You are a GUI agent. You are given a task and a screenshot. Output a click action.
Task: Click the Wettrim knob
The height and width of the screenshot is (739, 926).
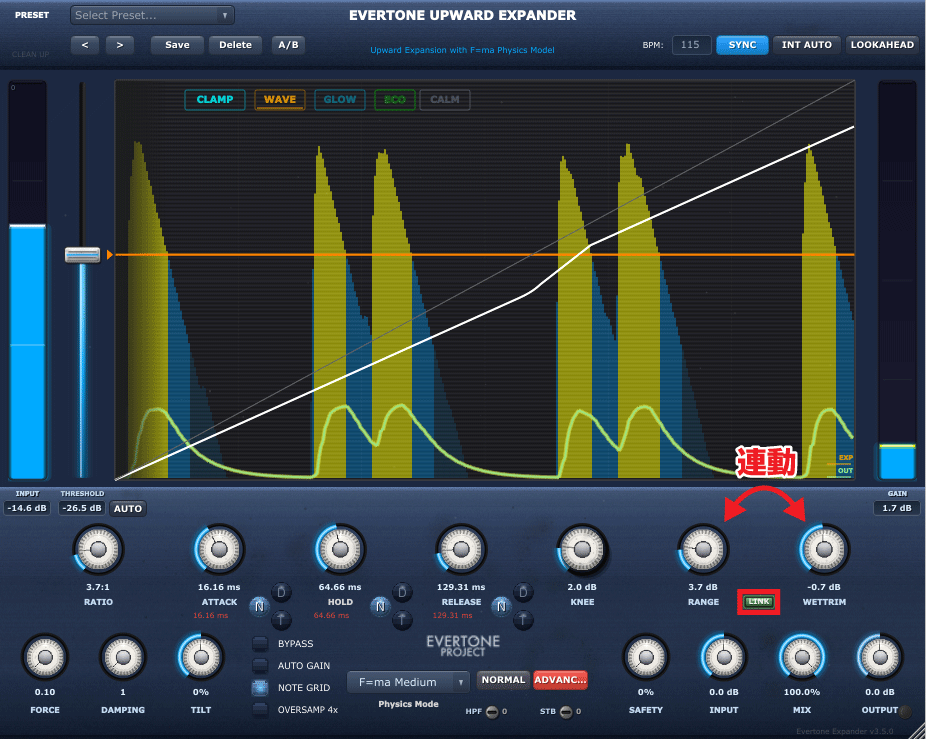pyautogui.click(x=824, y=549)
